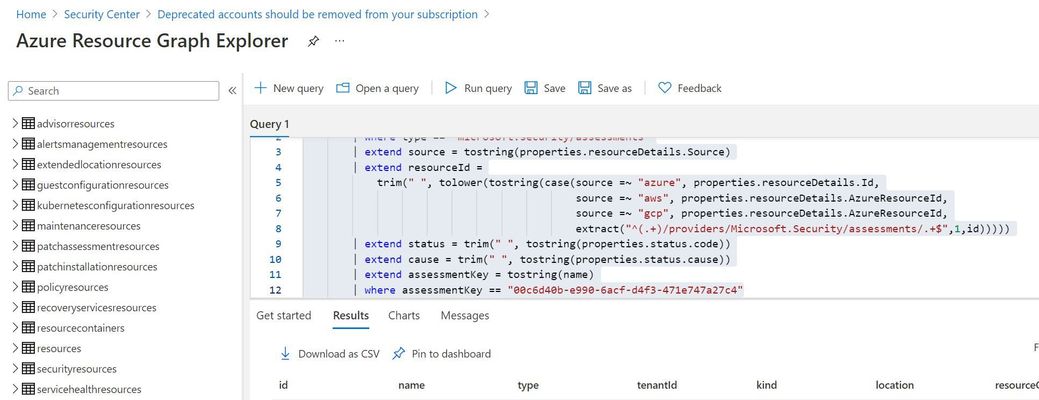Select the Query 1 tab

click(x=270, y=125)
